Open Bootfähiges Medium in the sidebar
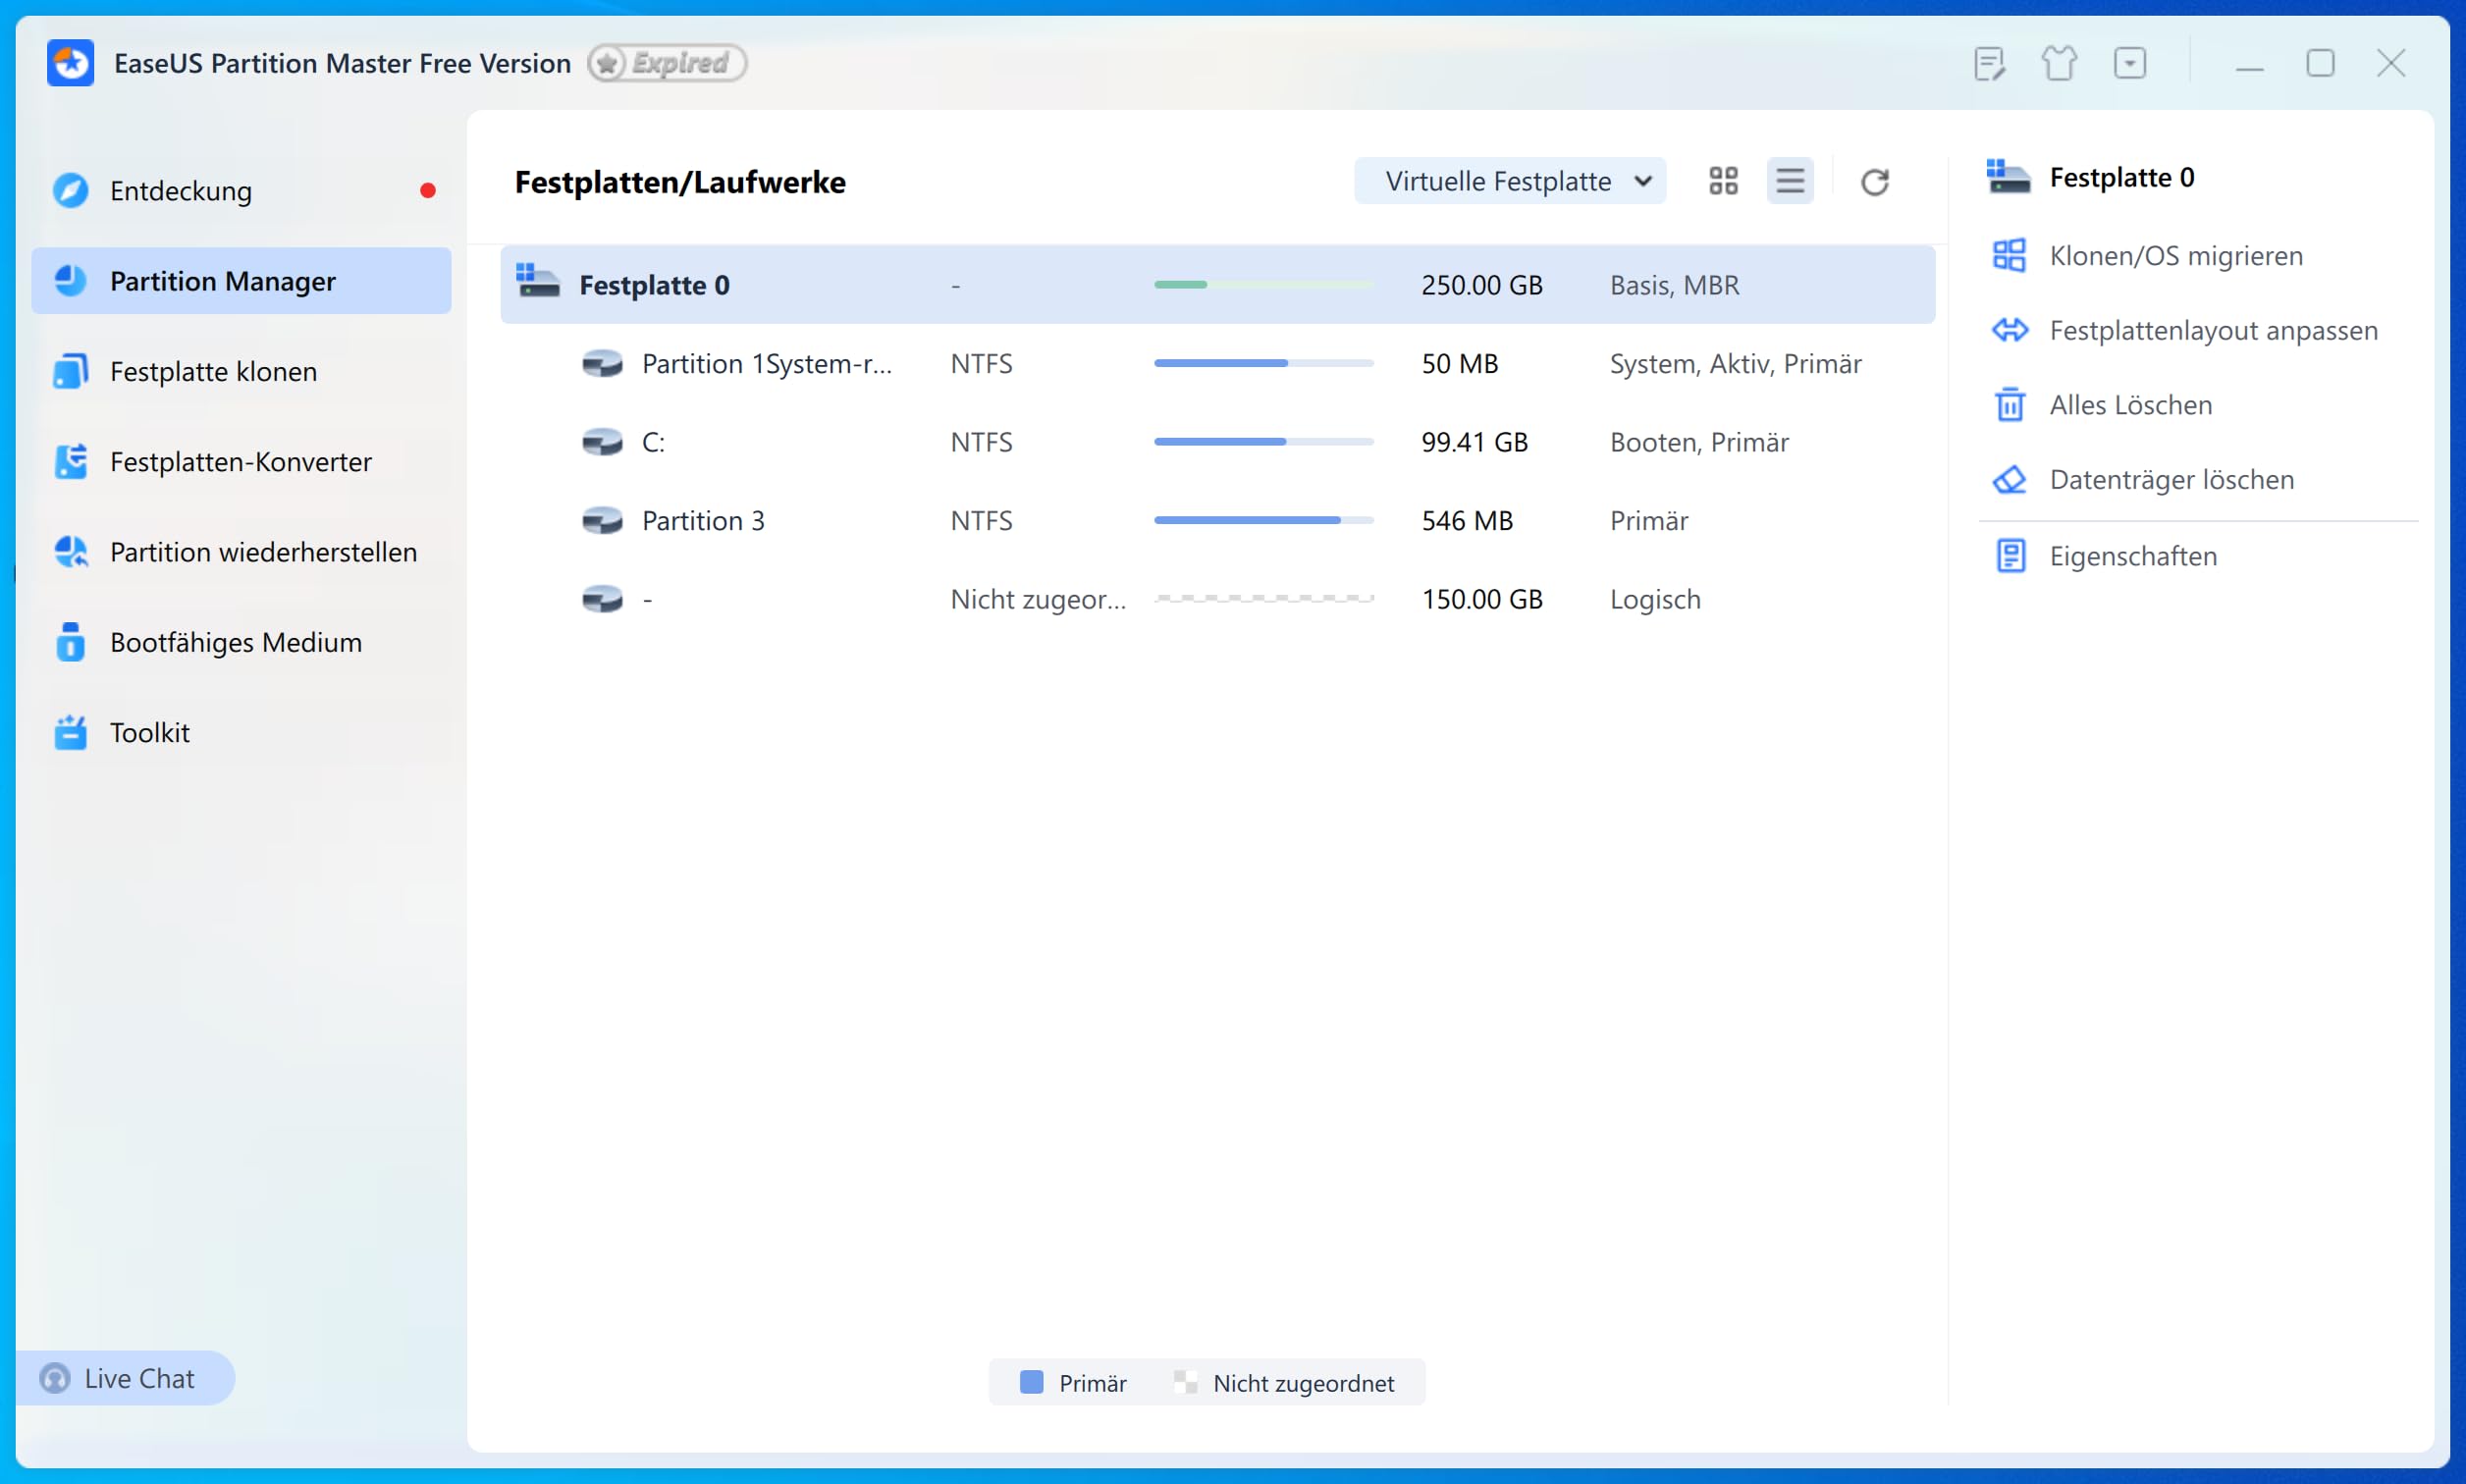This screenshot has height=1484, width=2466. tap(241, 642)
